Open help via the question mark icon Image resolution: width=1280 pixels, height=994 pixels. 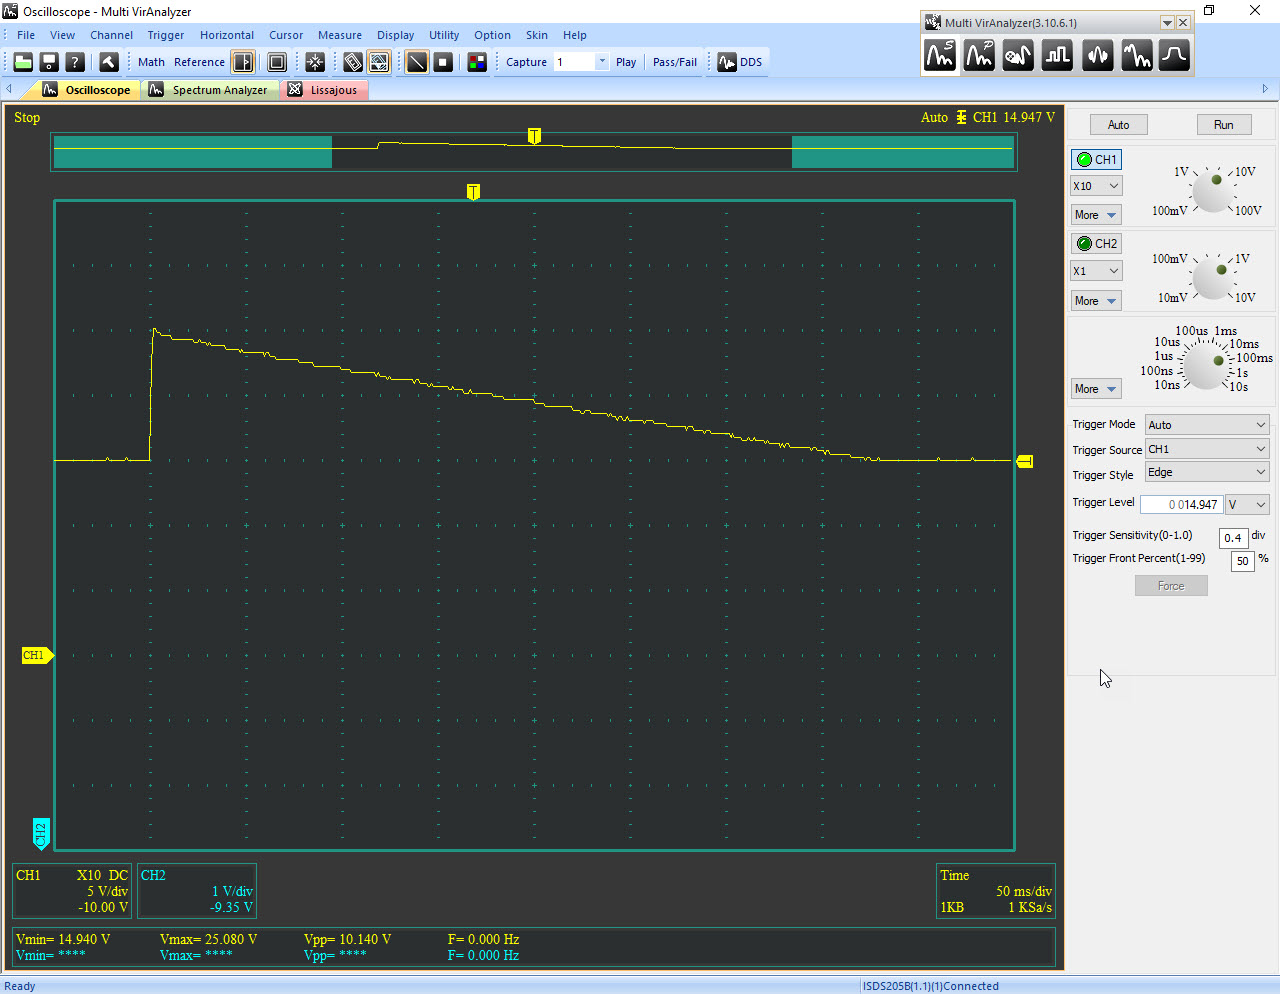point(75,62)
